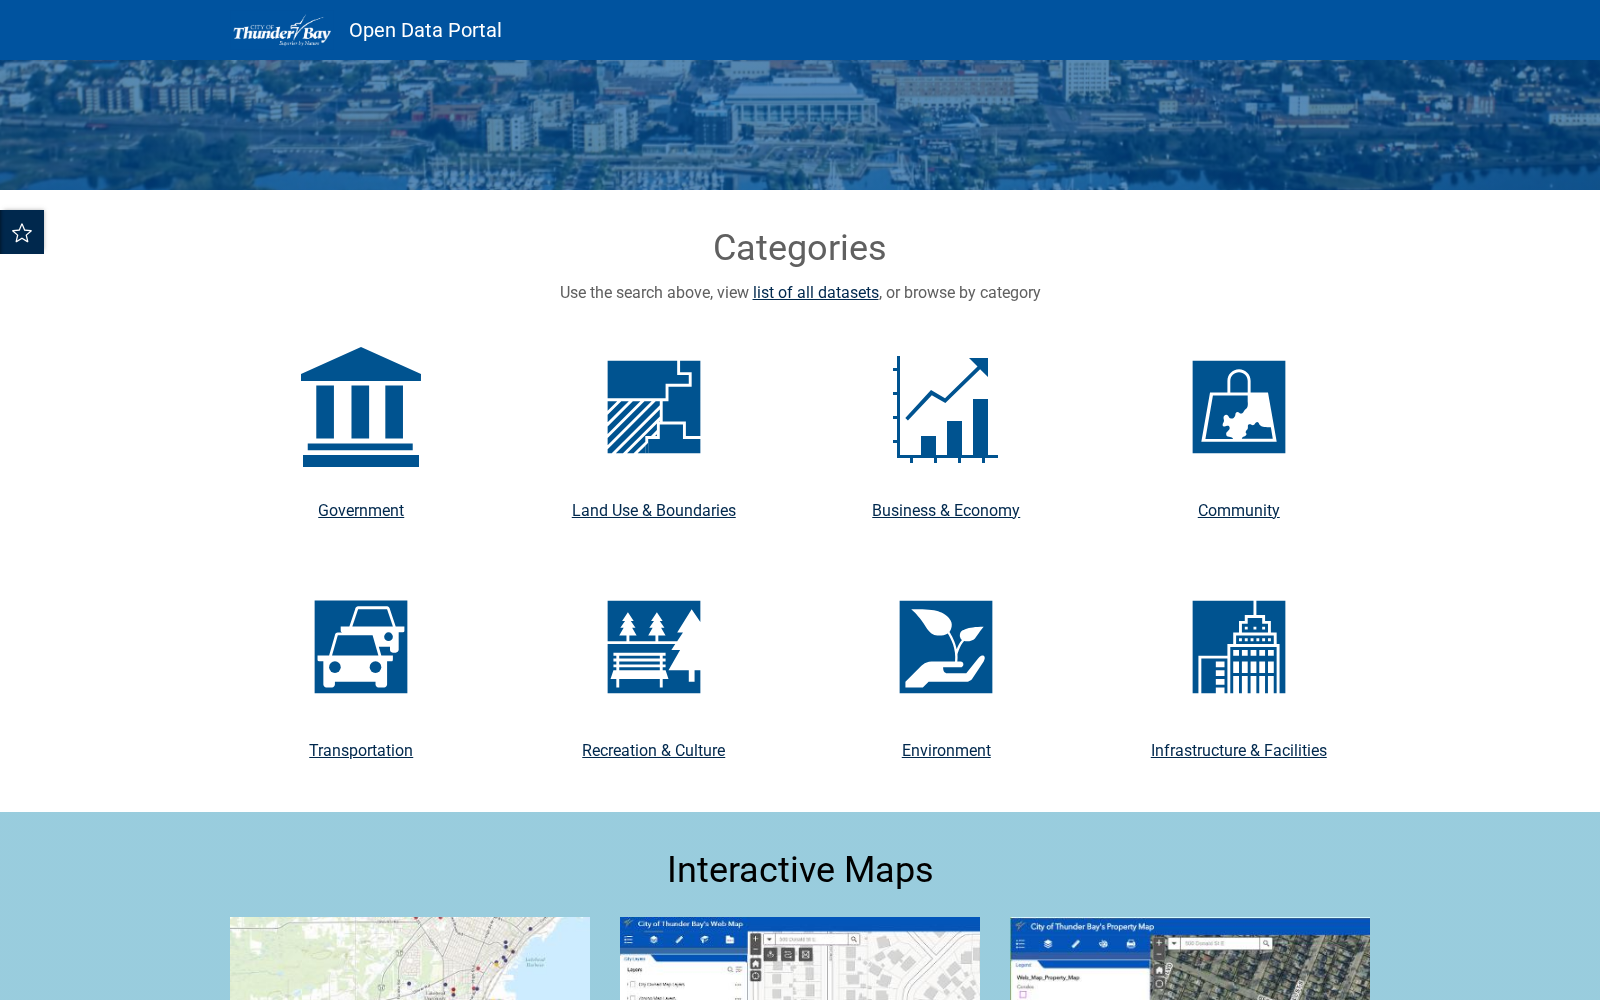
Task: Click the Land Use & Boundaries map icon
Action: coord(654,407)
